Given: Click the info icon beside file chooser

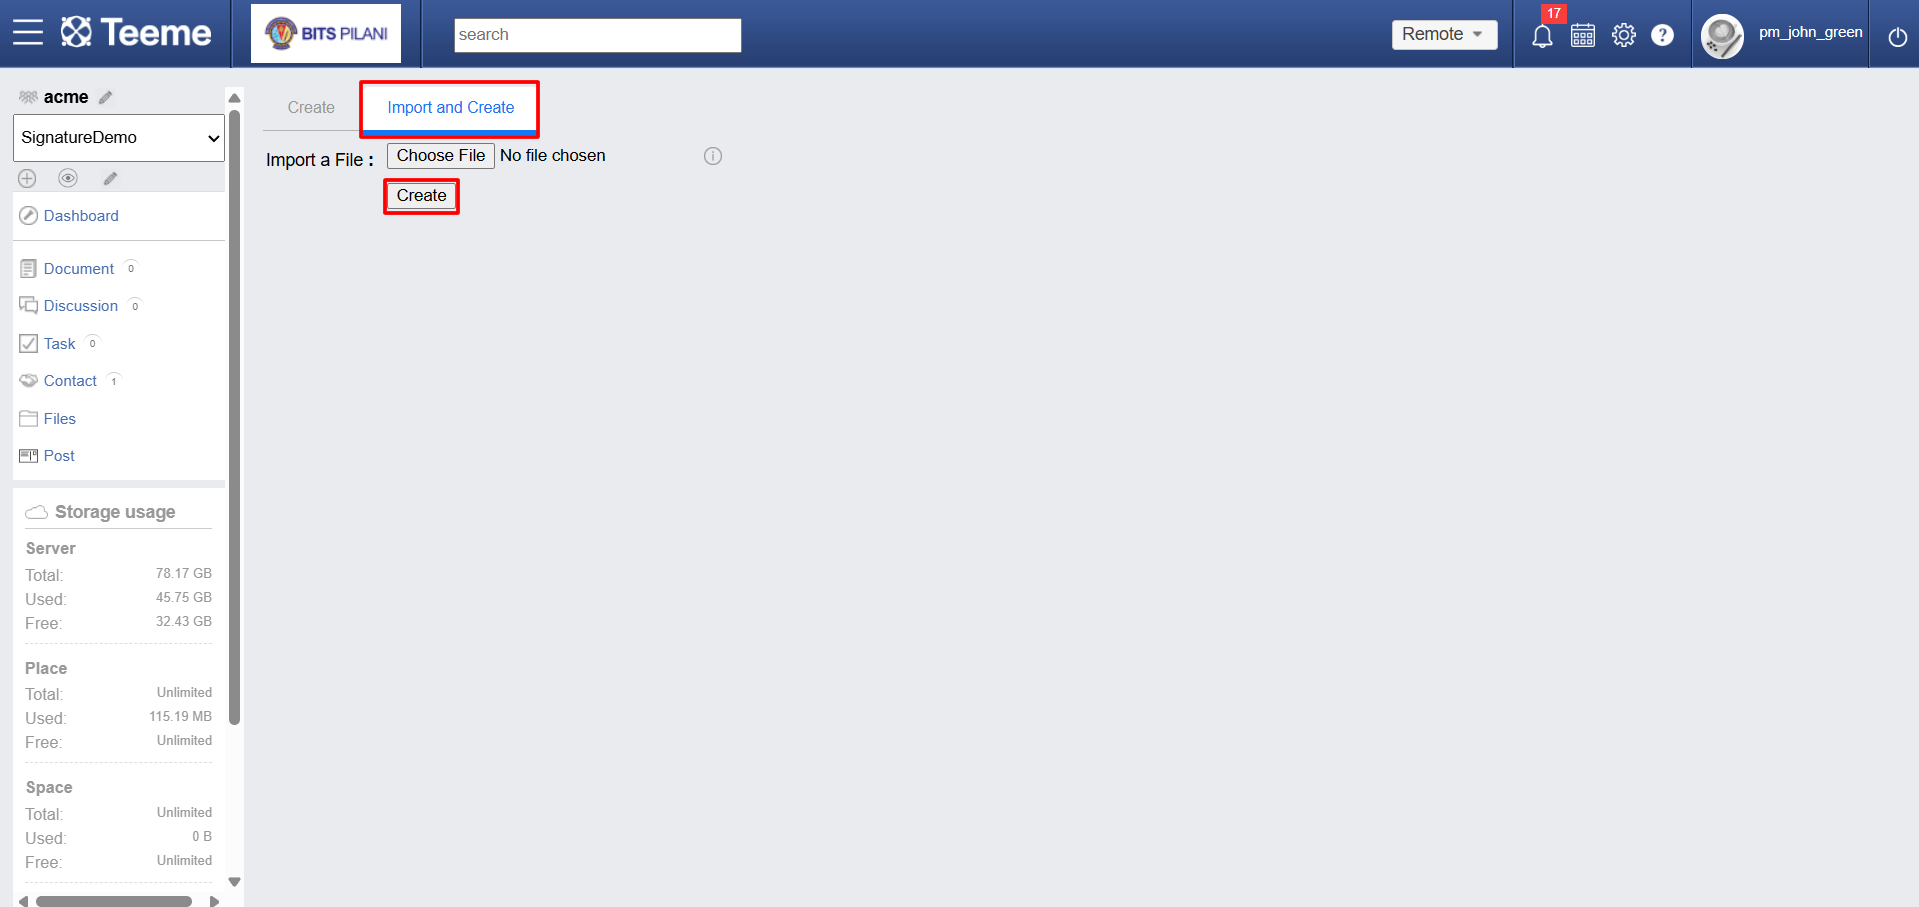Looking at the screenshot, I should coord(713,156).
